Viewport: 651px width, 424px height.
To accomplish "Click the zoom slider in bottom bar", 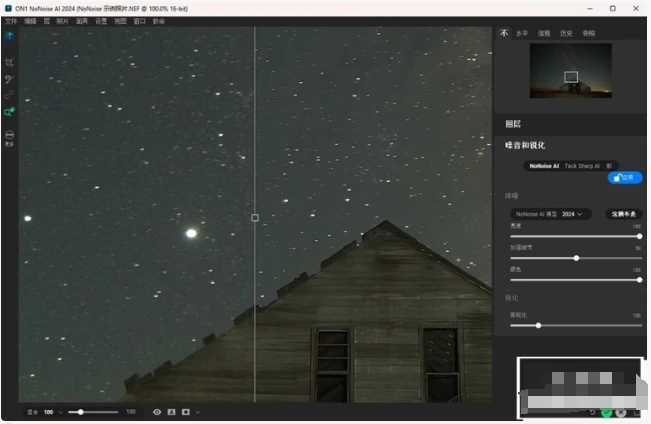I will (x=93, y=412).
